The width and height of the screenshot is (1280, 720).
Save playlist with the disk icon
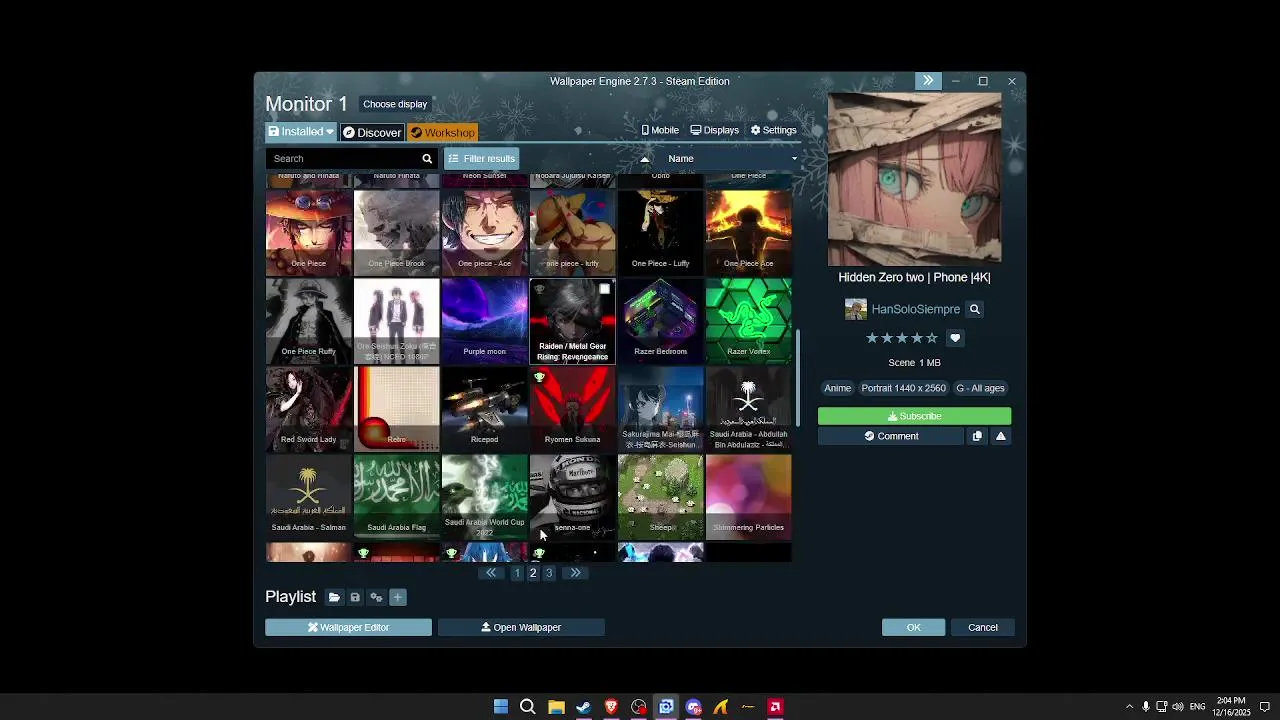point(355,597)
